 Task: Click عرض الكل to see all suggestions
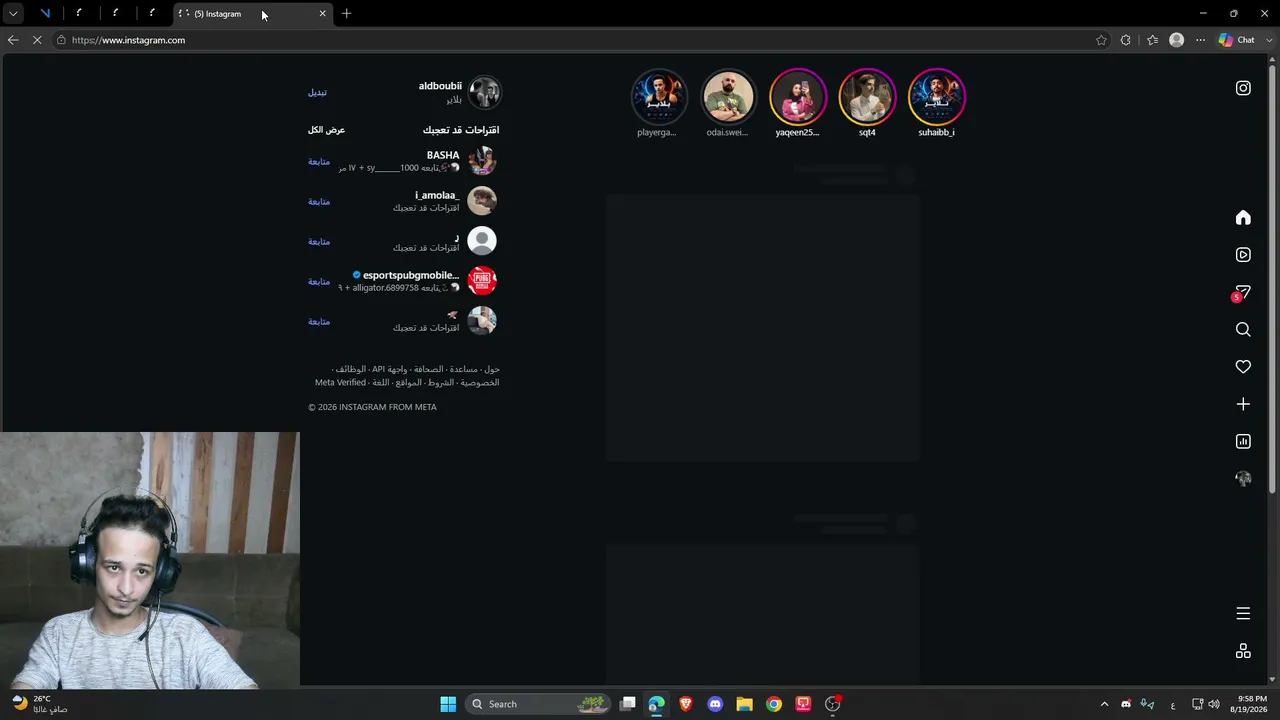(x=326, y=130)
